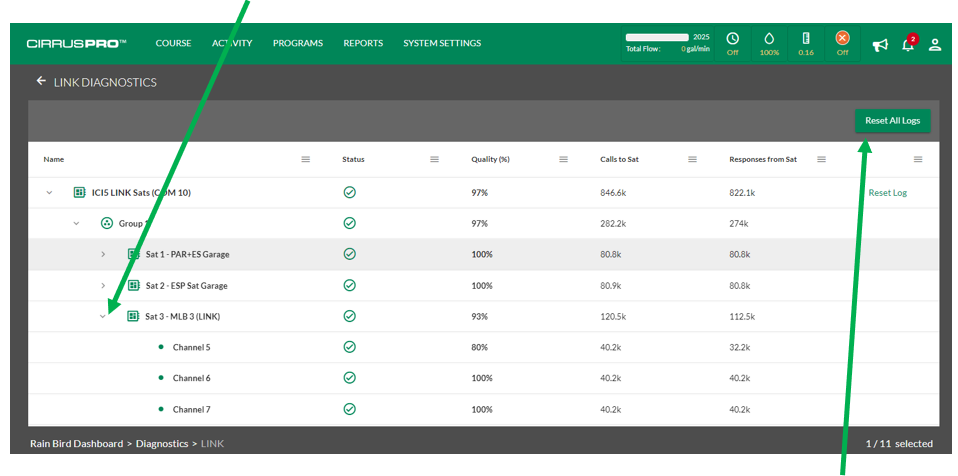Go to Diagnostics breadcrumb
The width and height of the screenshot is (958, 476).
[x=162, y=444]
